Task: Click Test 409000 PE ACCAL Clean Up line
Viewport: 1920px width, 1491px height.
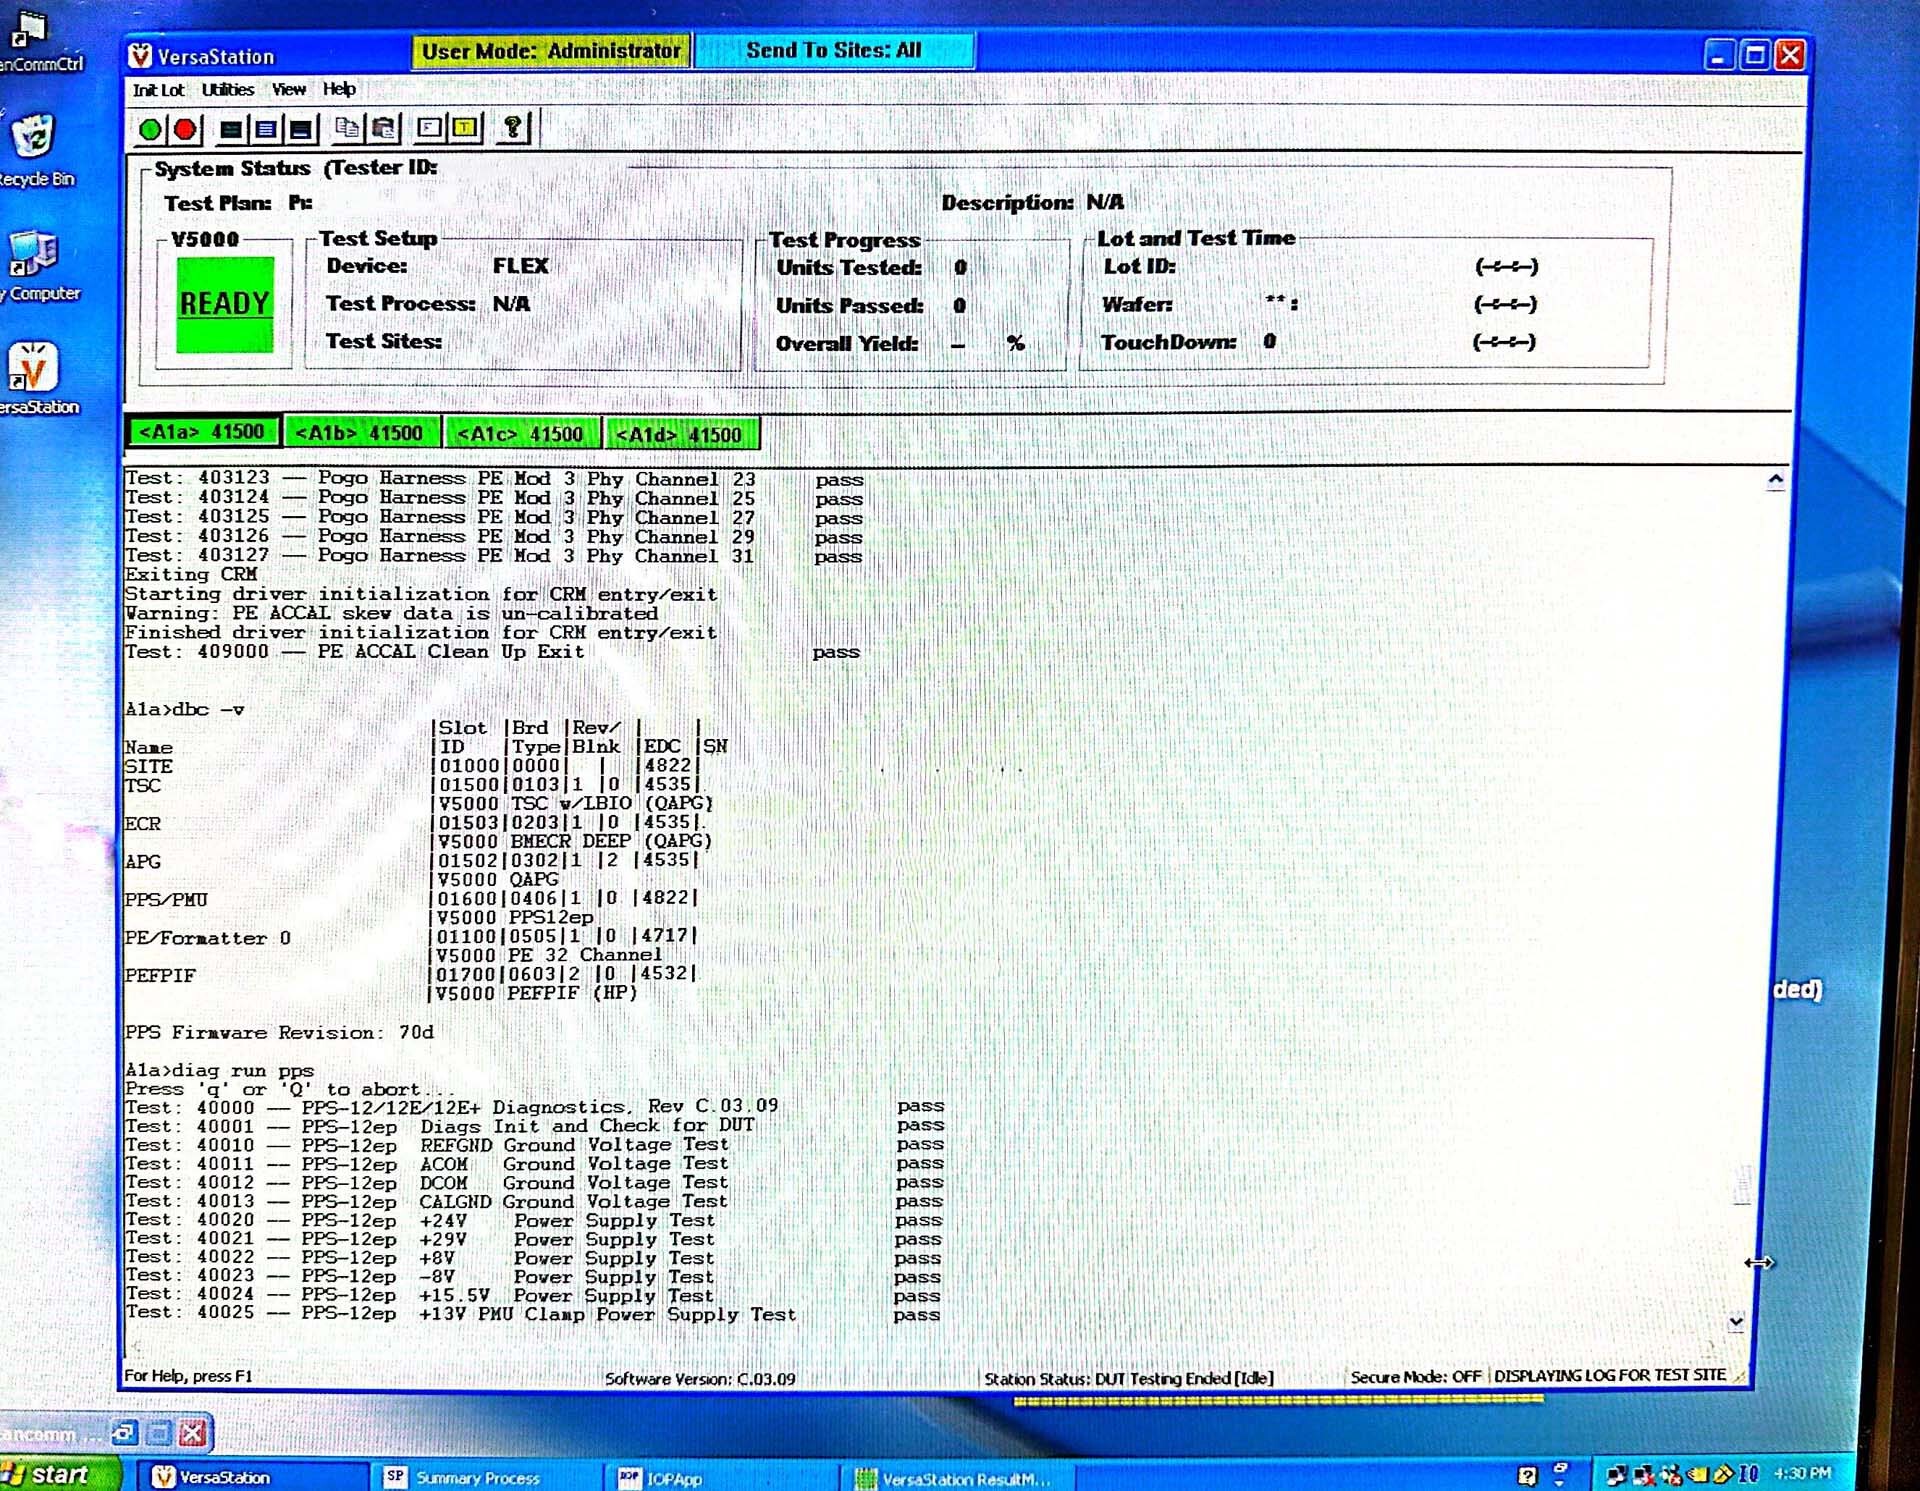Action: point(491,651)
